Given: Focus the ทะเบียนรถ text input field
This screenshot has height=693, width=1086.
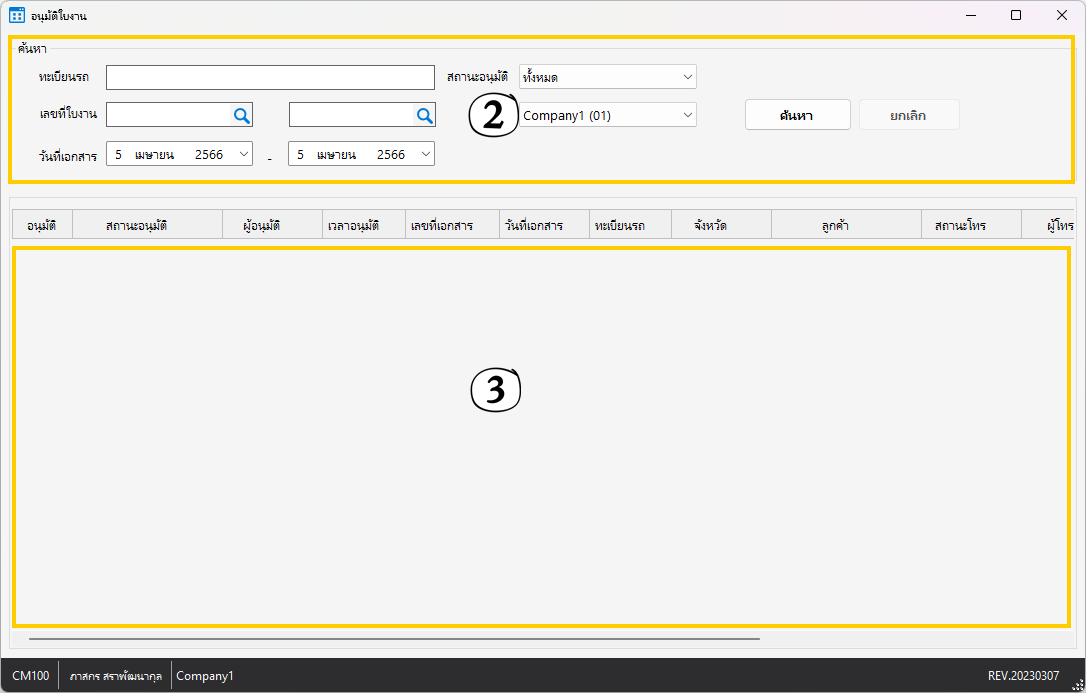Looking at the screenshot, I should pos(270,78).
